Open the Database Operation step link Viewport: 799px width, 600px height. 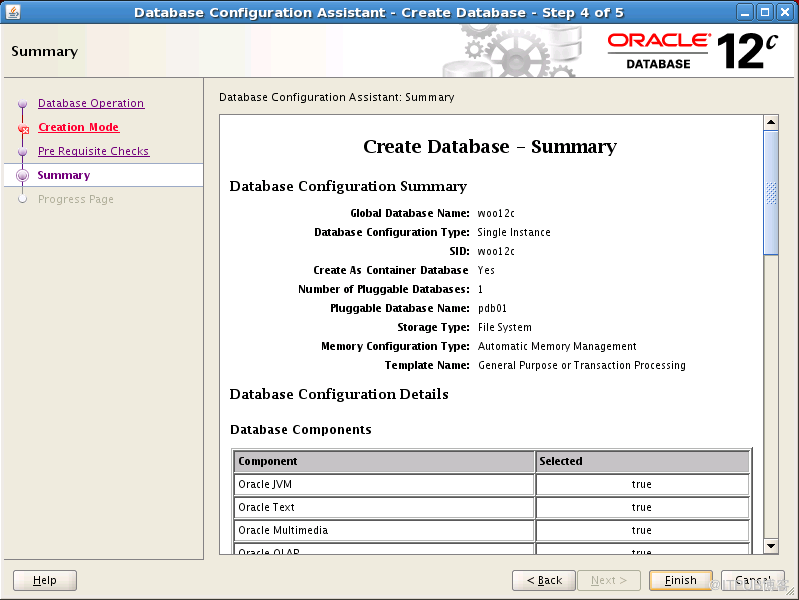91,103
